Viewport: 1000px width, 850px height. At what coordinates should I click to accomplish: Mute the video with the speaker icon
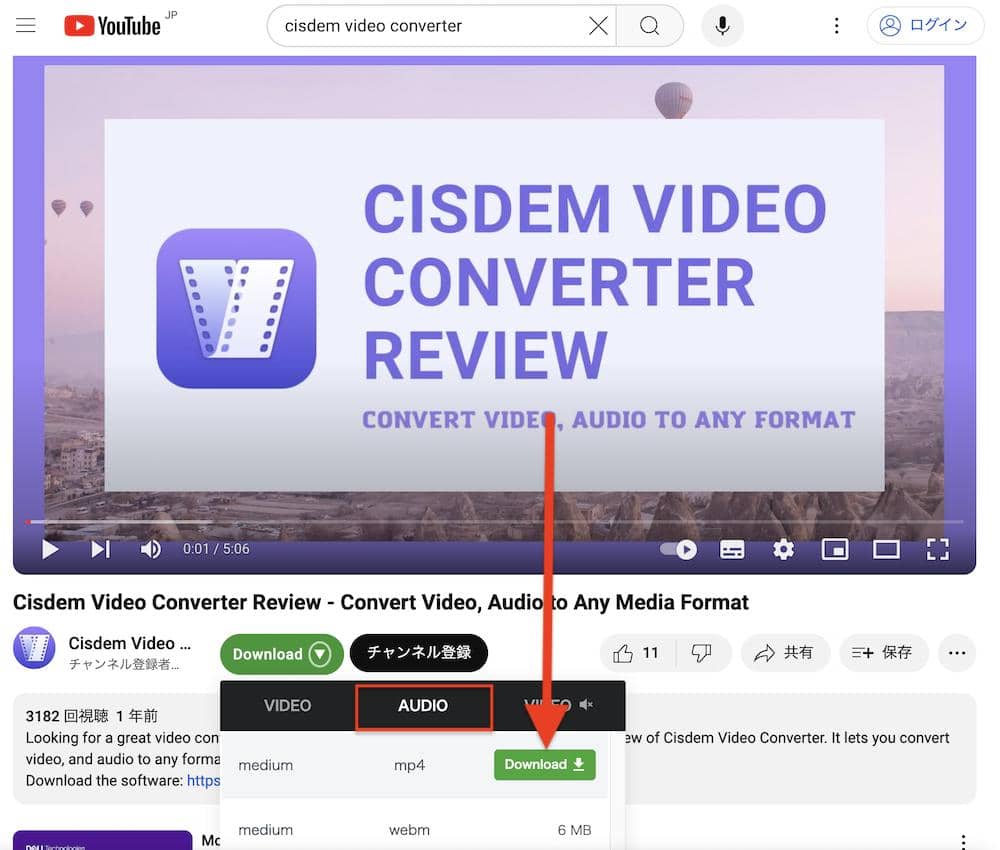(151, 549)
